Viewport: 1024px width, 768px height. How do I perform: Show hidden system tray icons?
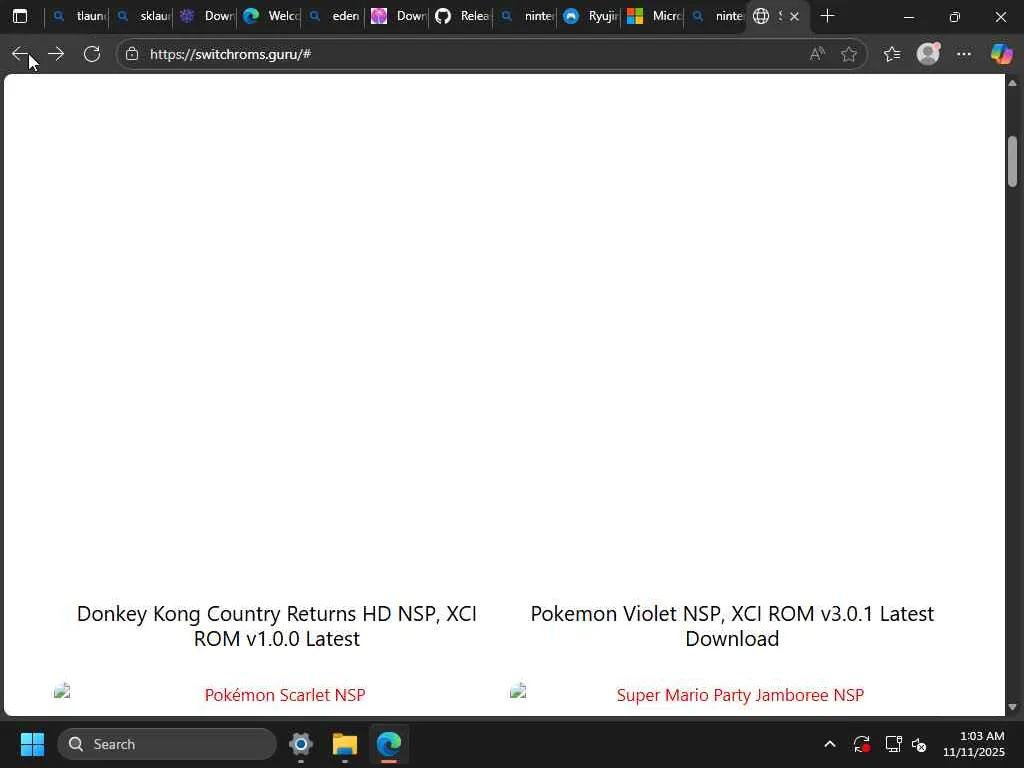pyautogui.click(x=829, y=744)
